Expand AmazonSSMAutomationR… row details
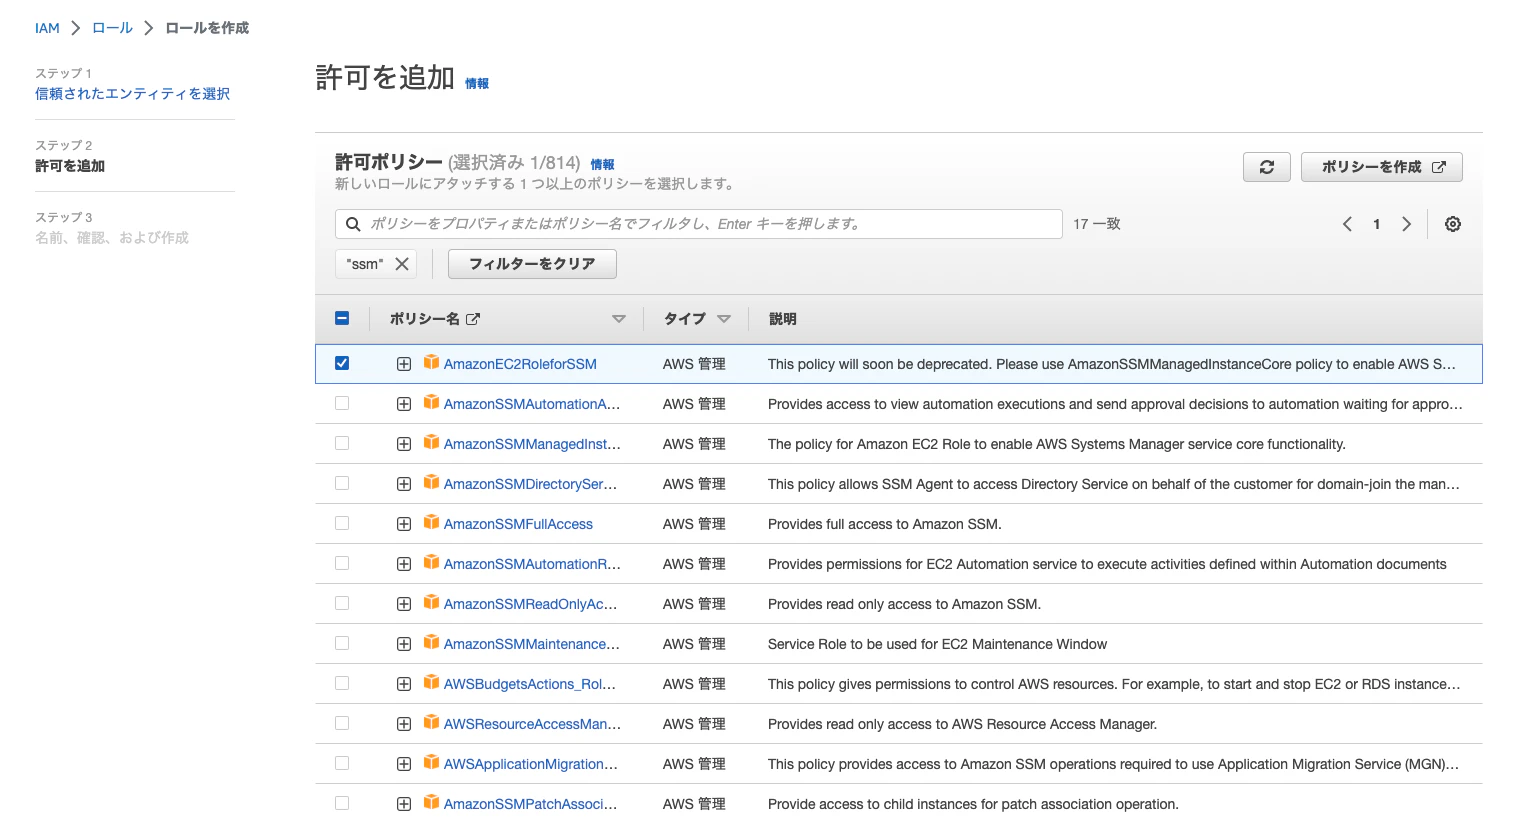This screenshot has height=822, width=1519. pos(404,564)
